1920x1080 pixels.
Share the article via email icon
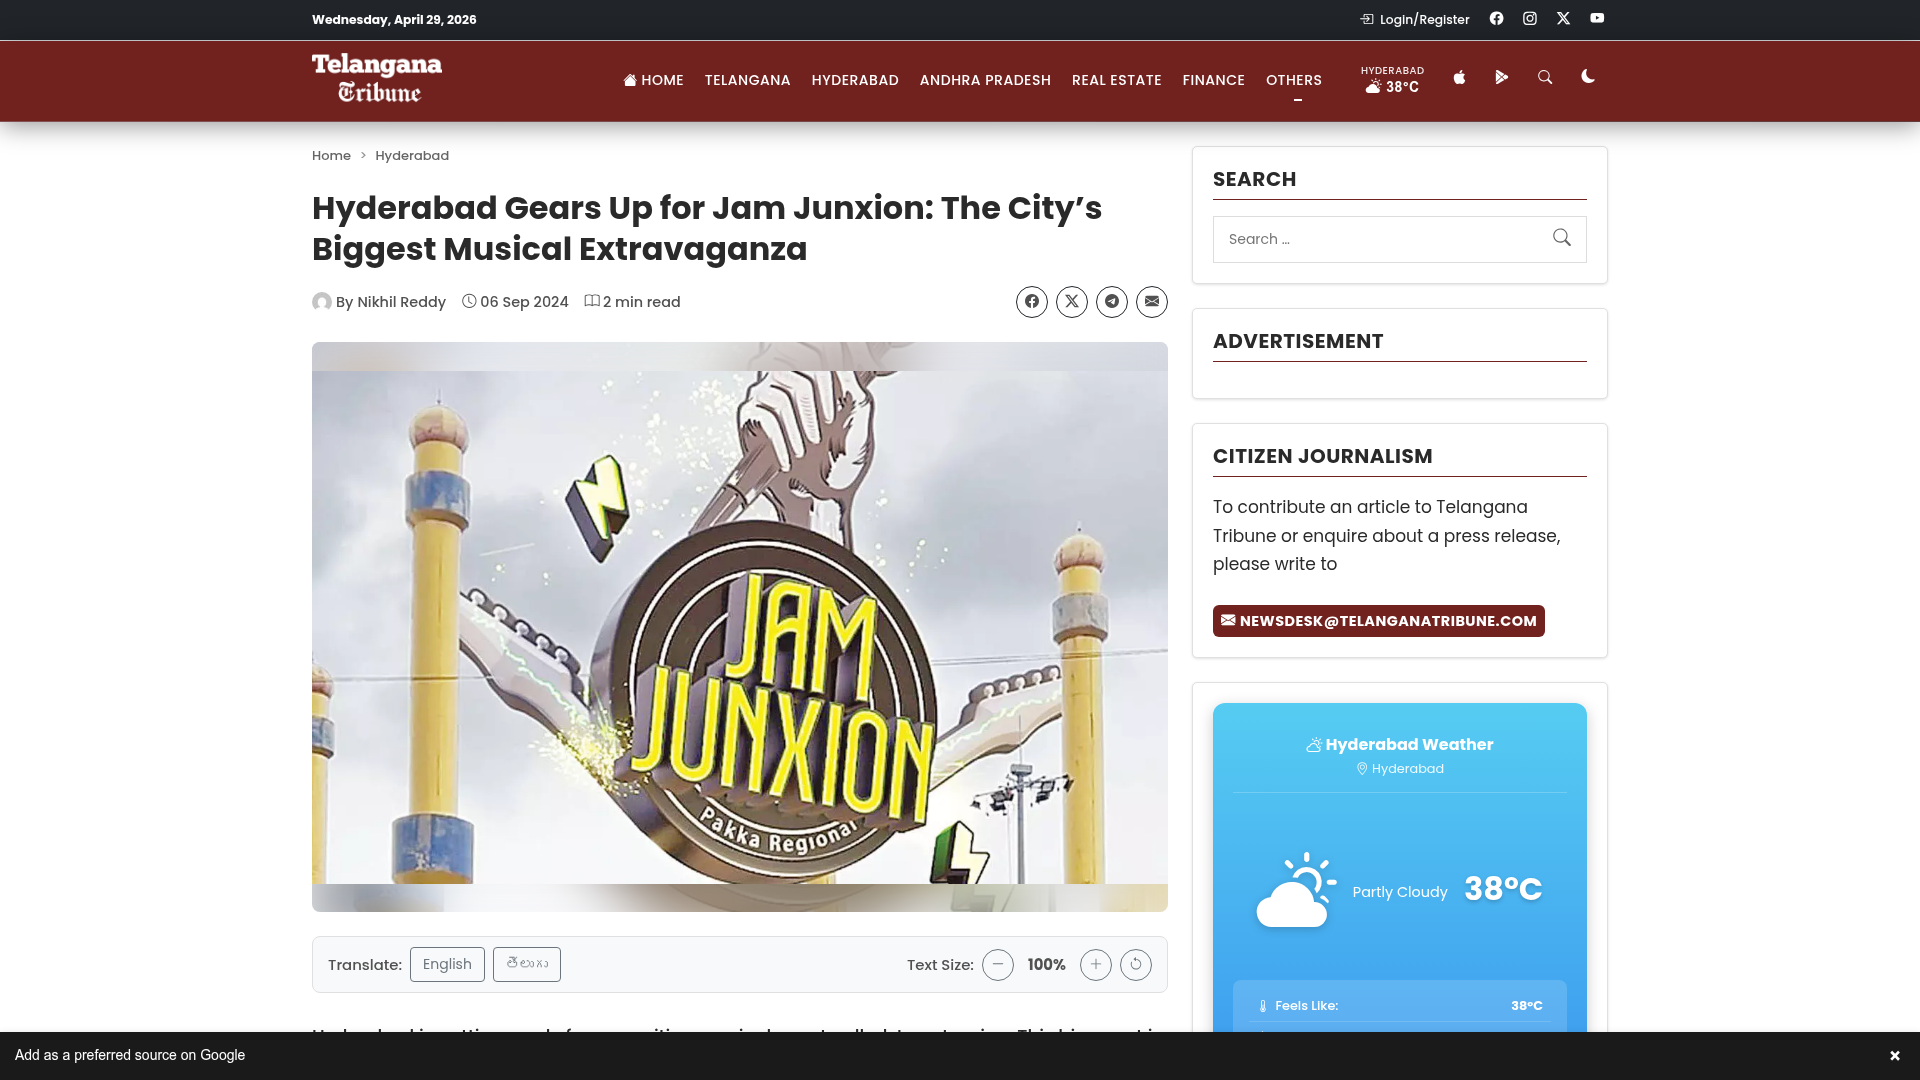[x=1152, y=301]
